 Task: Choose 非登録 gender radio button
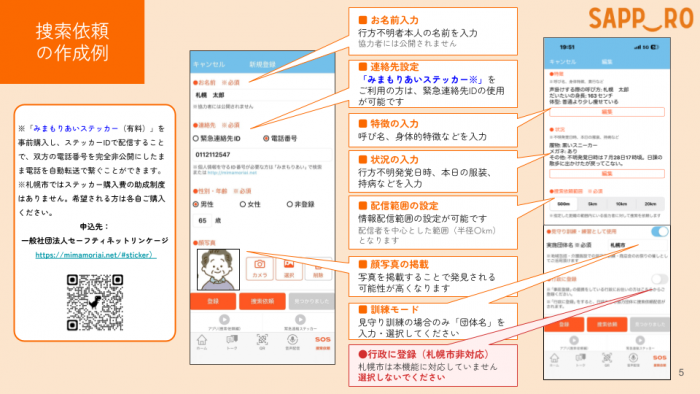290,204
